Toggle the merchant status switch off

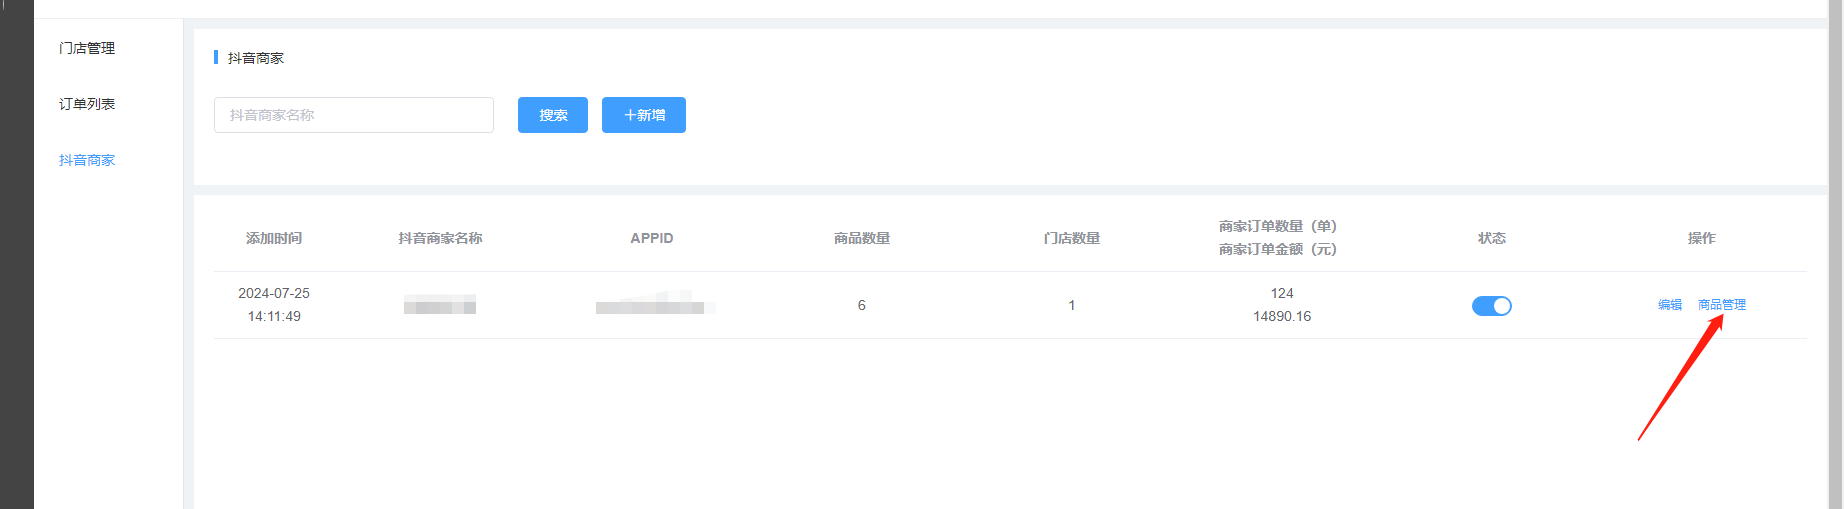tap(1491, 306)
